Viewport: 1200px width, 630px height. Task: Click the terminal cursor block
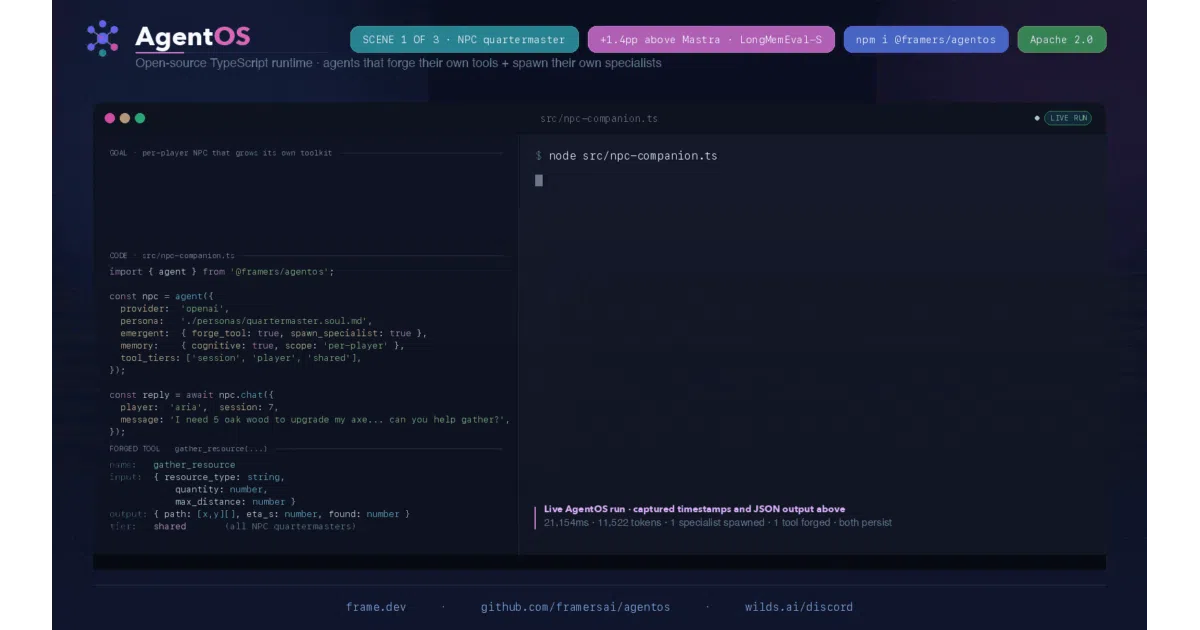[x=539, y=180]
